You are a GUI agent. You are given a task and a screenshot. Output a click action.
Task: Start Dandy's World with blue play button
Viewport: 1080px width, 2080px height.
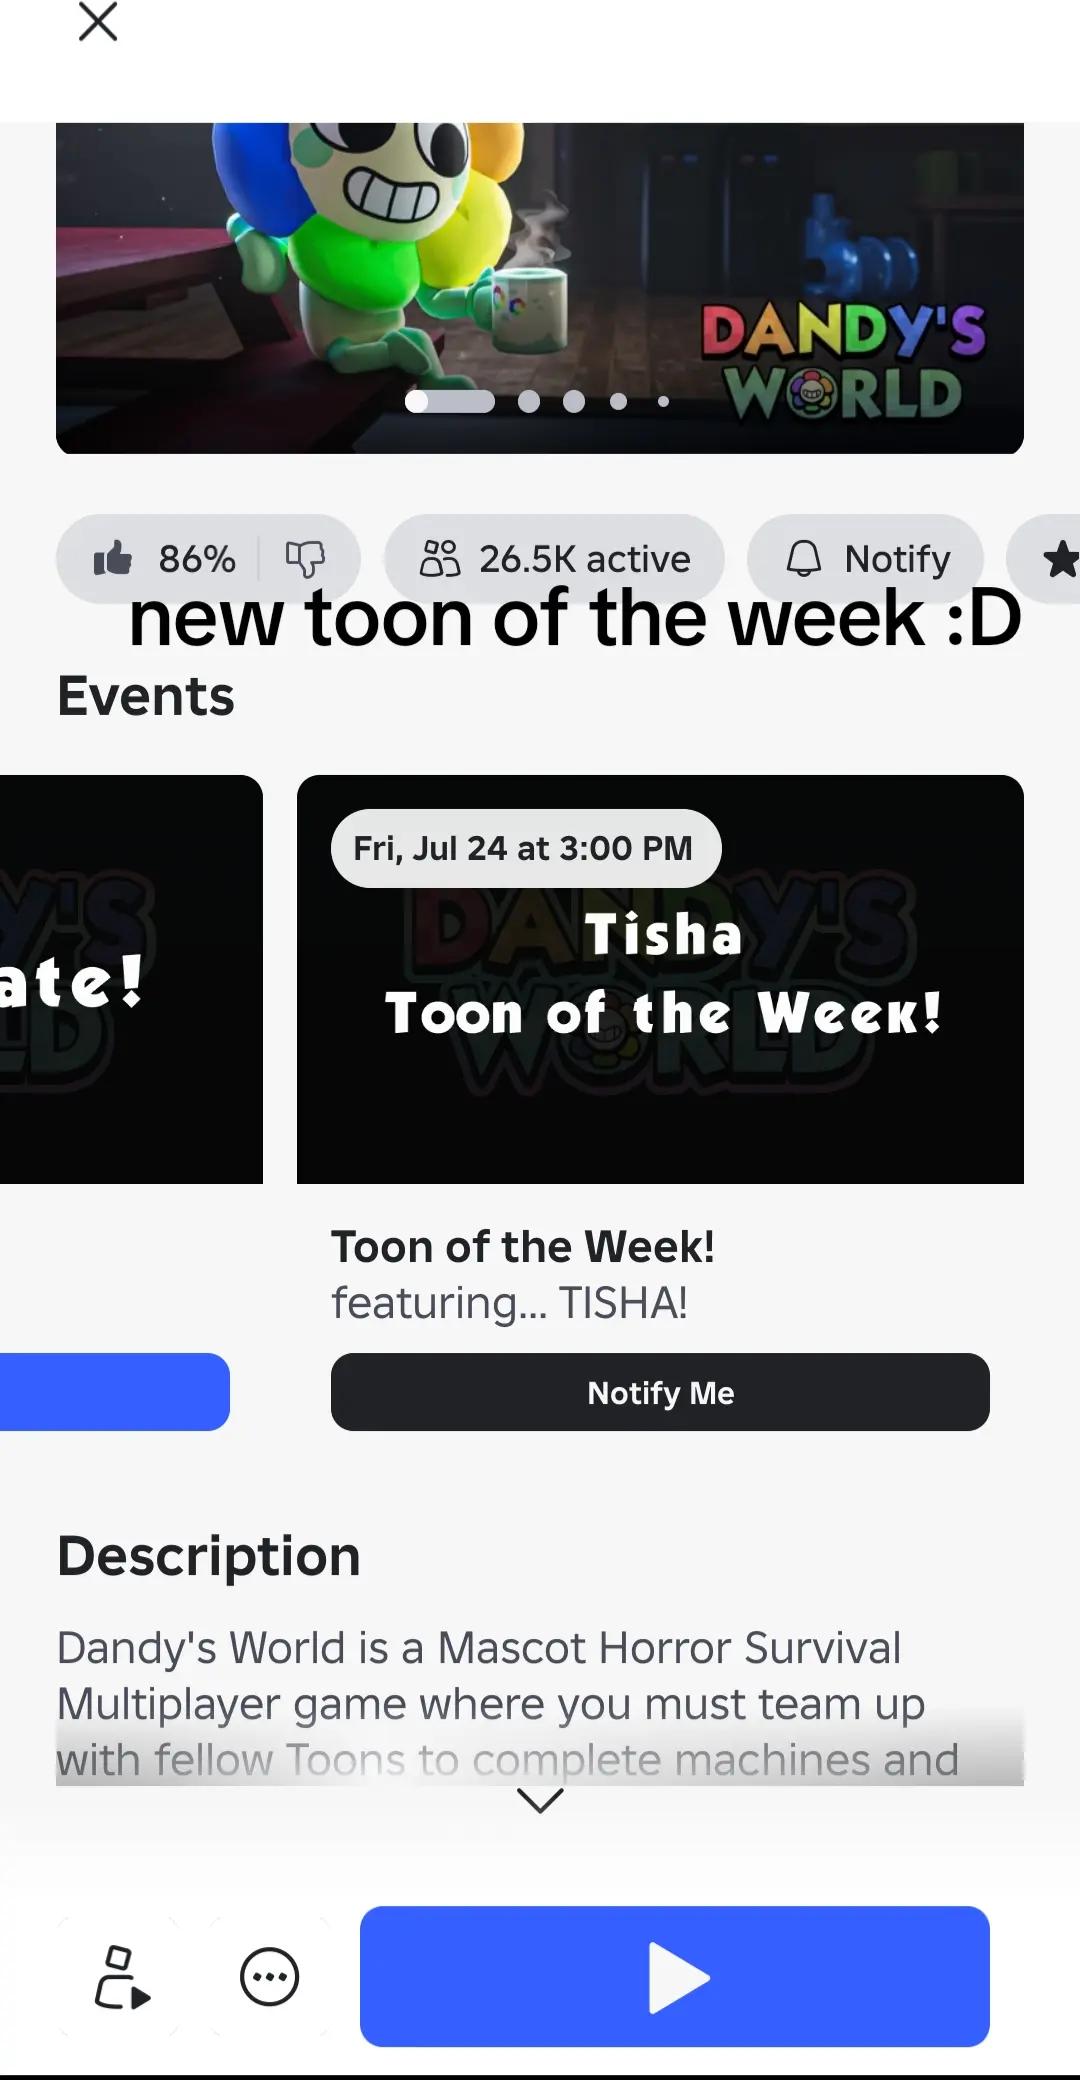click(675, 1977)
